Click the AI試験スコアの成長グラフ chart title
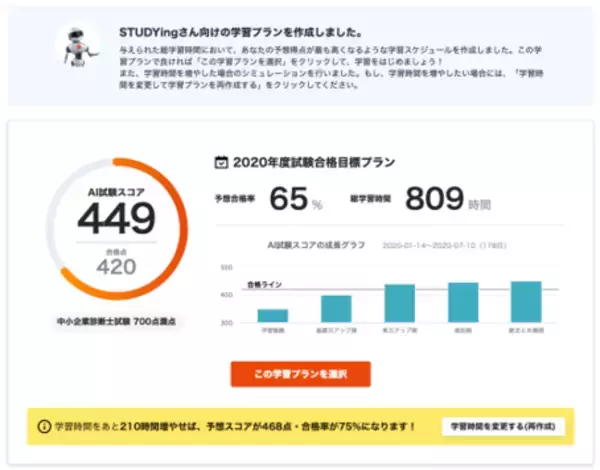The image size is (600, 470). (x=316, y=245)
